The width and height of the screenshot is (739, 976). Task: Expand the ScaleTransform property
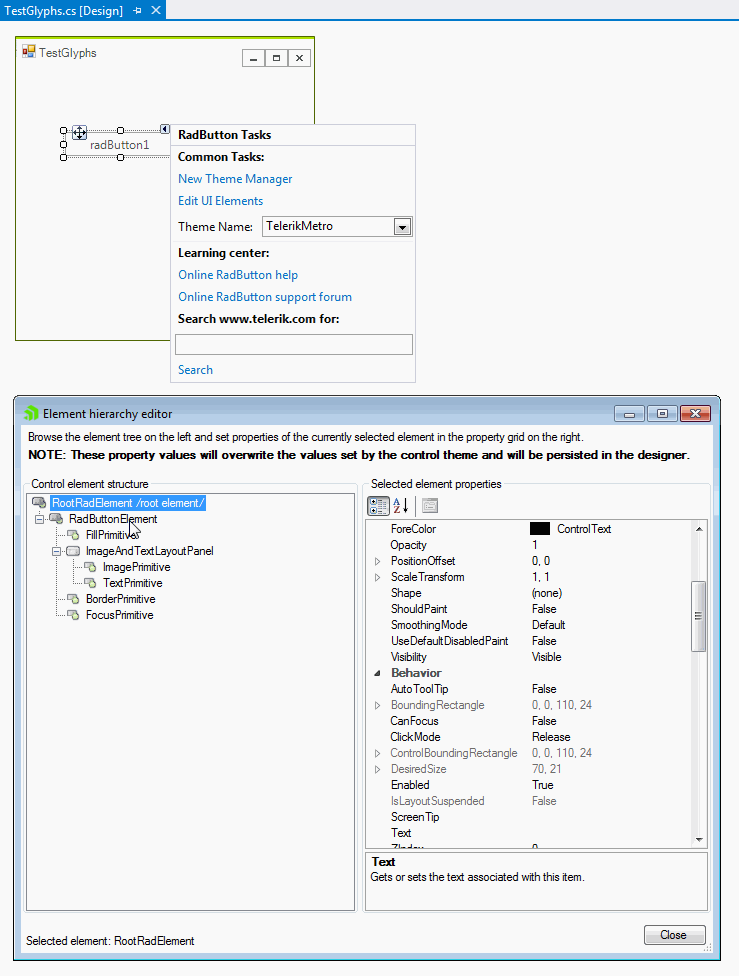pyautogui.click(x=377, y=578)
